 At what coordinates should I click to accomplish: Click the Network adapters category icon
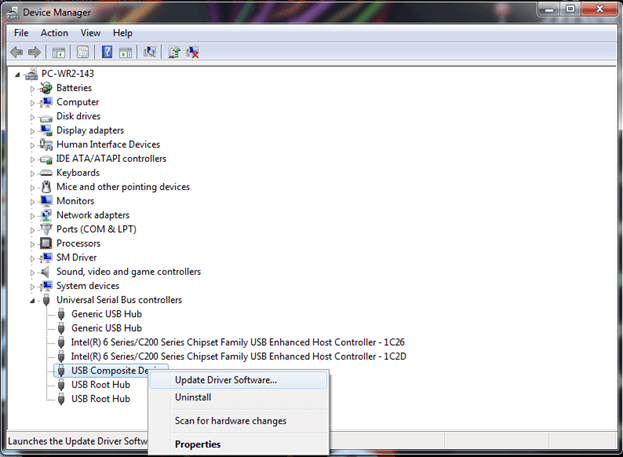pyautogui.click(x=46, y=215)
